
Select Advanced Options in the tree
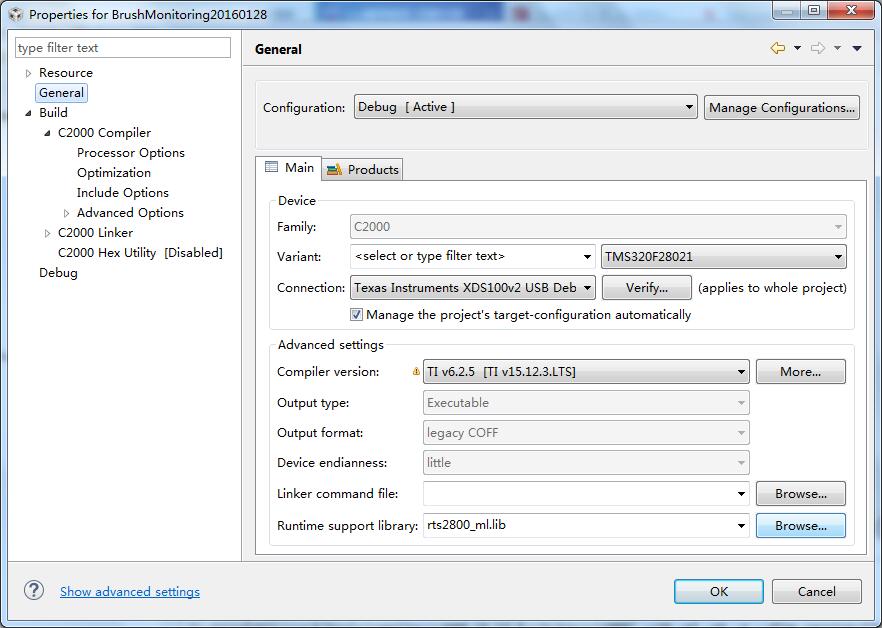pos(130,213)
